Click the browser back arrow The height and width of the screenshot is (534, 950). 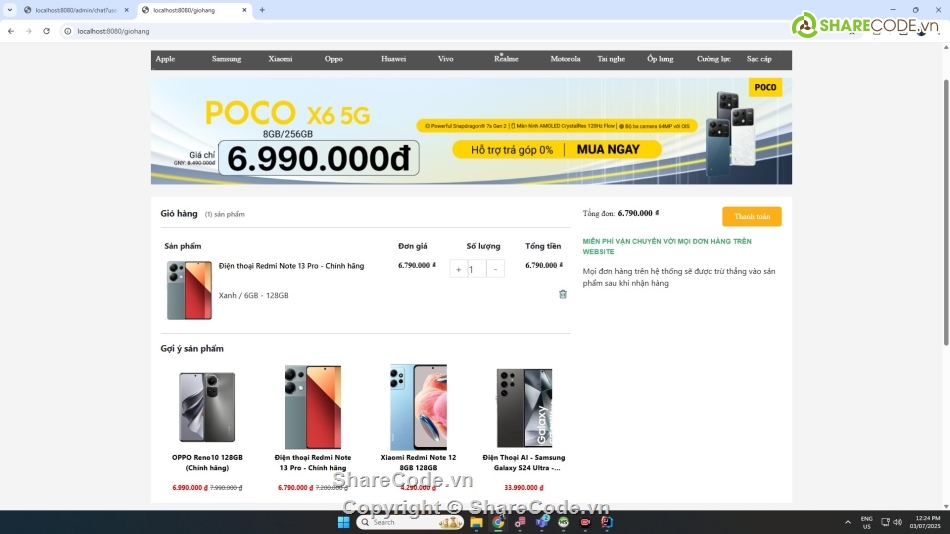pyautogui.click(x=11, y=31)
